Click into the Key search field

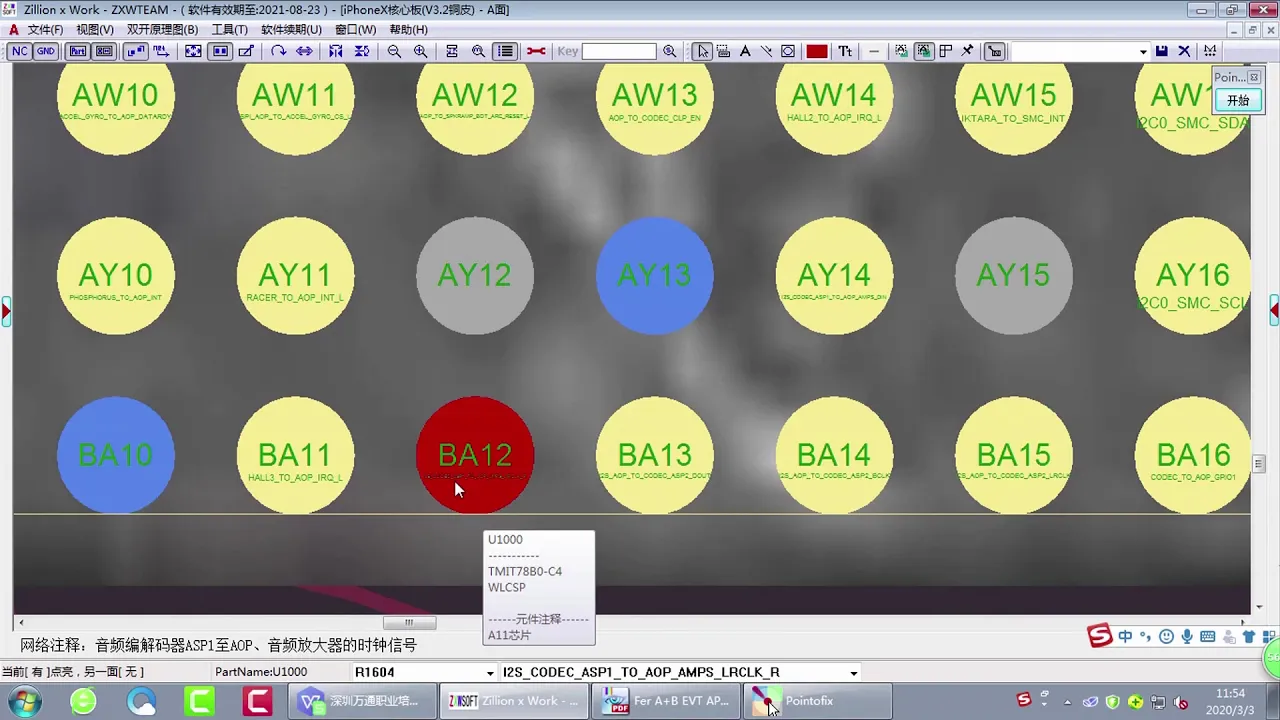[x=618, y=51]
